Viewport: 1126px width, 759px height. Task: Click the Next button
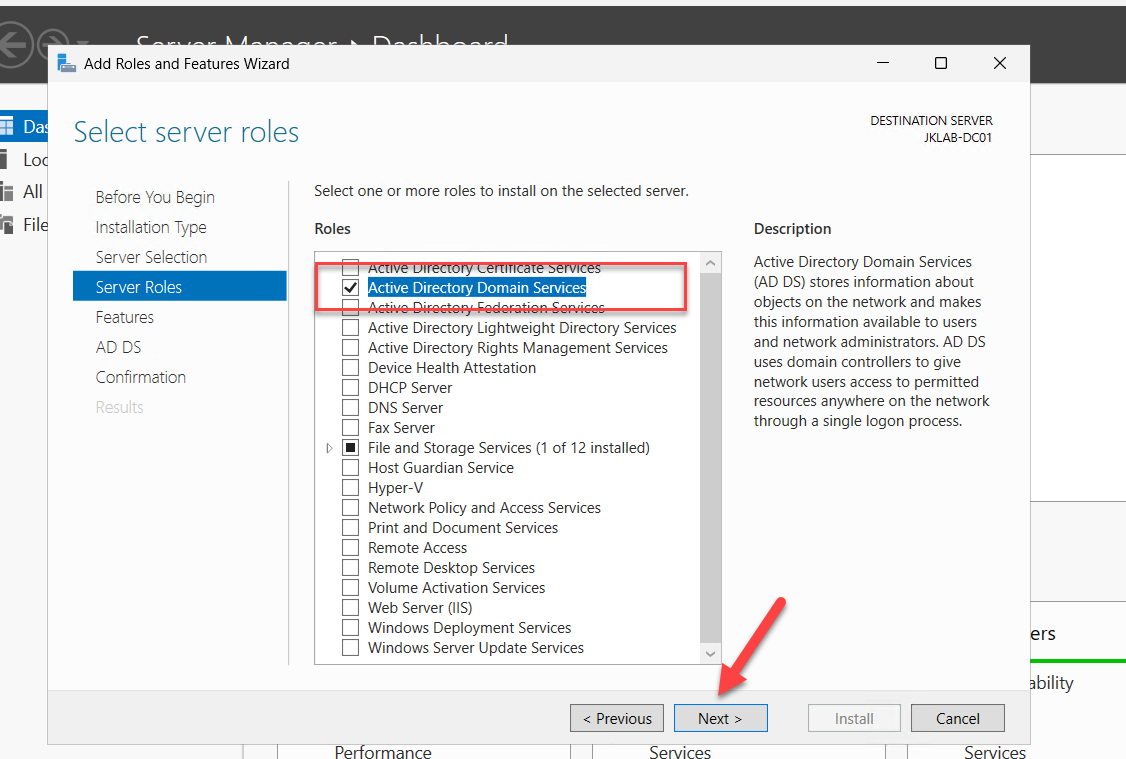pos(720,718)
